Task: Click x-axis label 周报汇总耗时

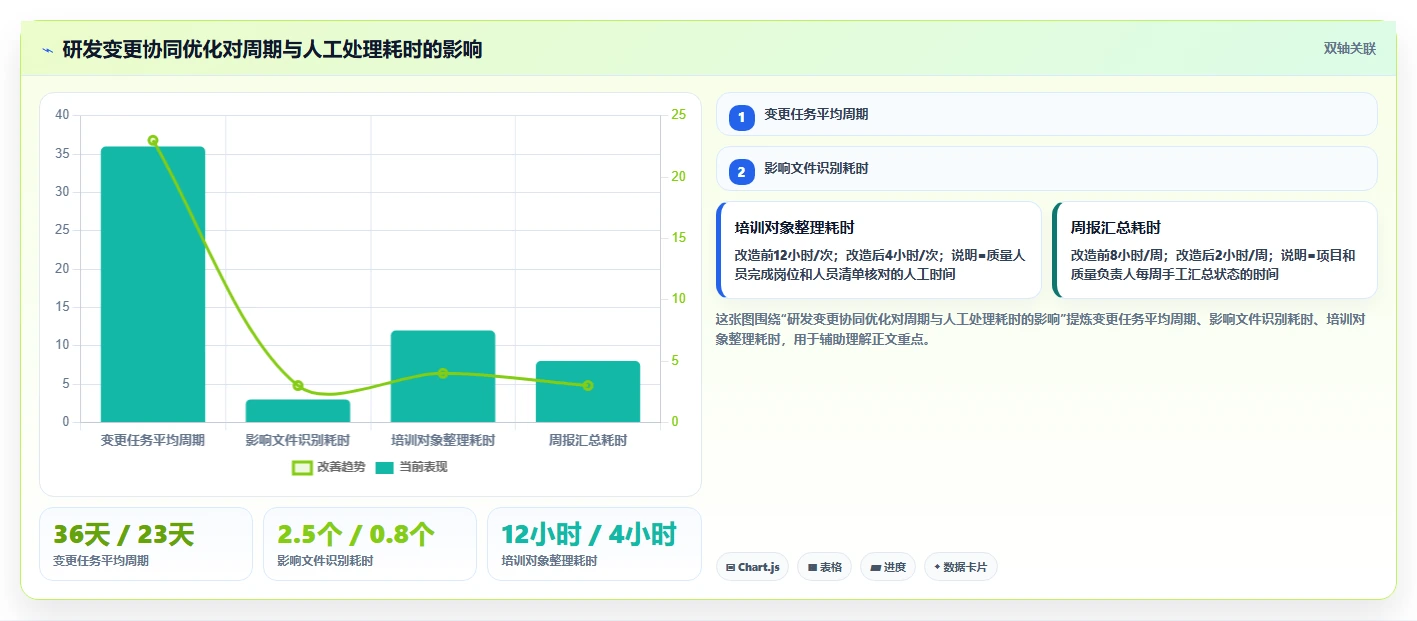Action: 588,440
